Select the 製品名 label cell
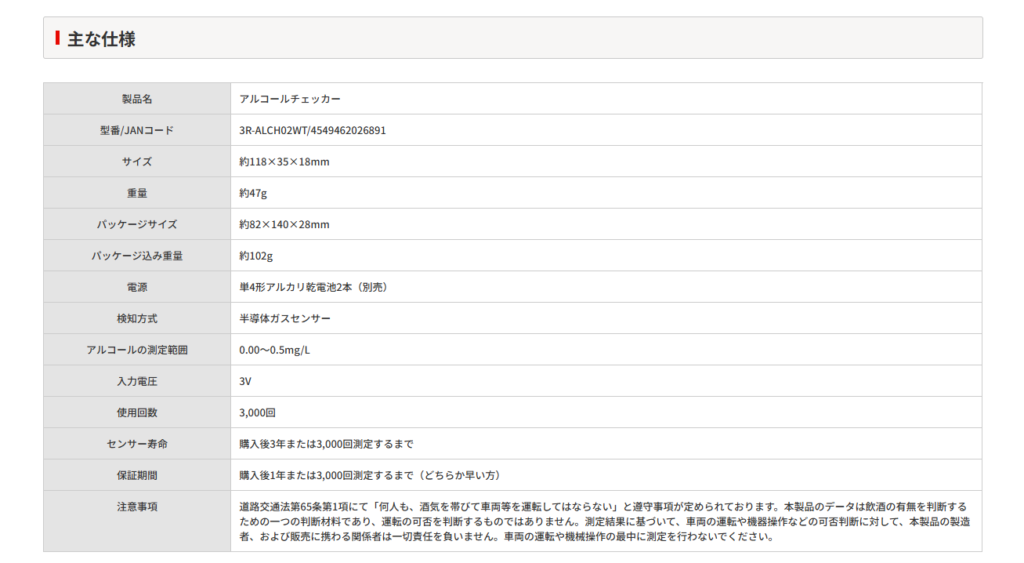Image resolution: width=1024 pixels, height=563 pixels. click(x=137, y=99)
